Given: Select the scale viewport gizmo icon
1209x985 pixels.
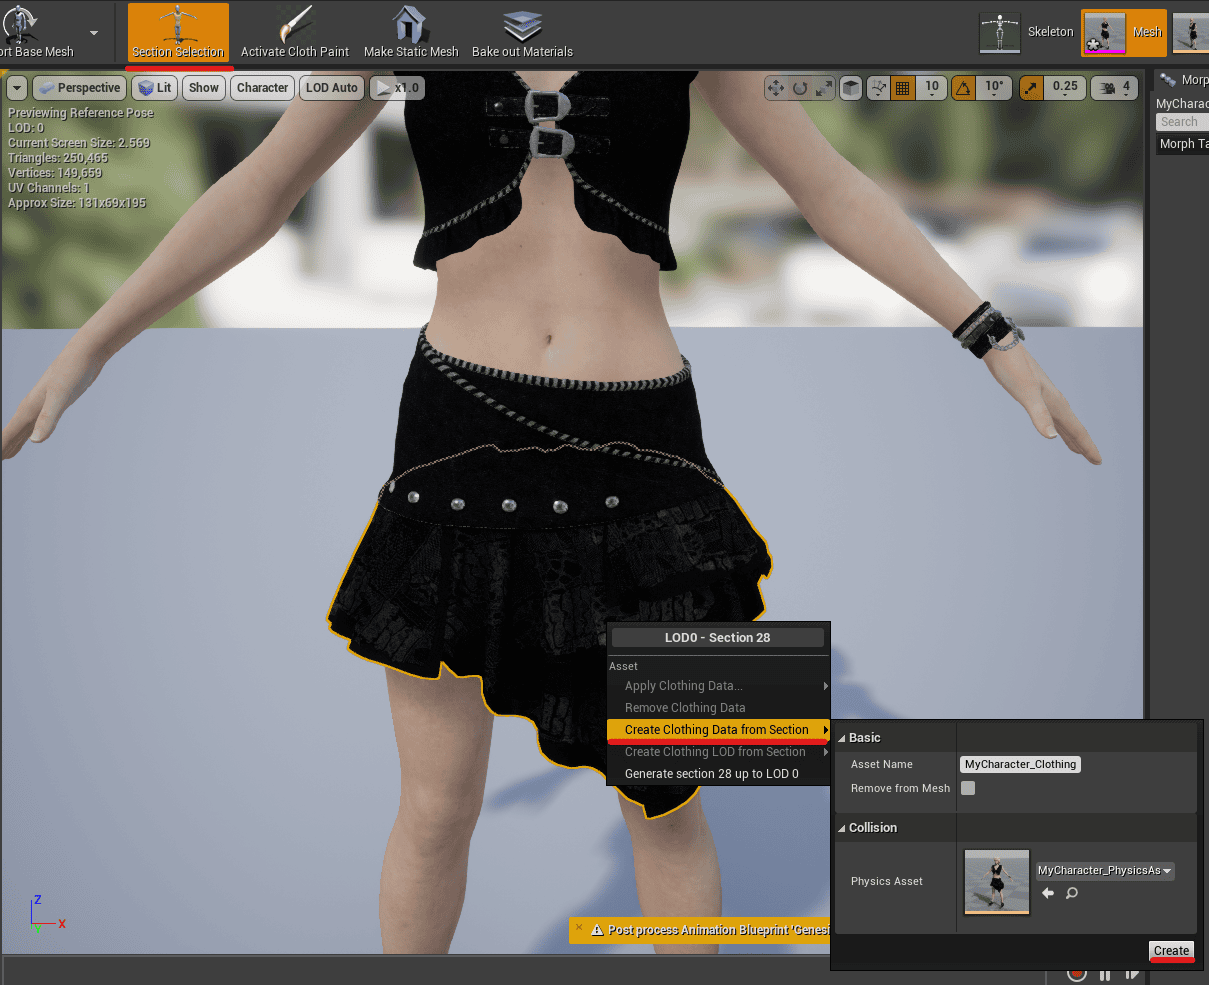Looking at the screenshot, I should coord(821,88).
